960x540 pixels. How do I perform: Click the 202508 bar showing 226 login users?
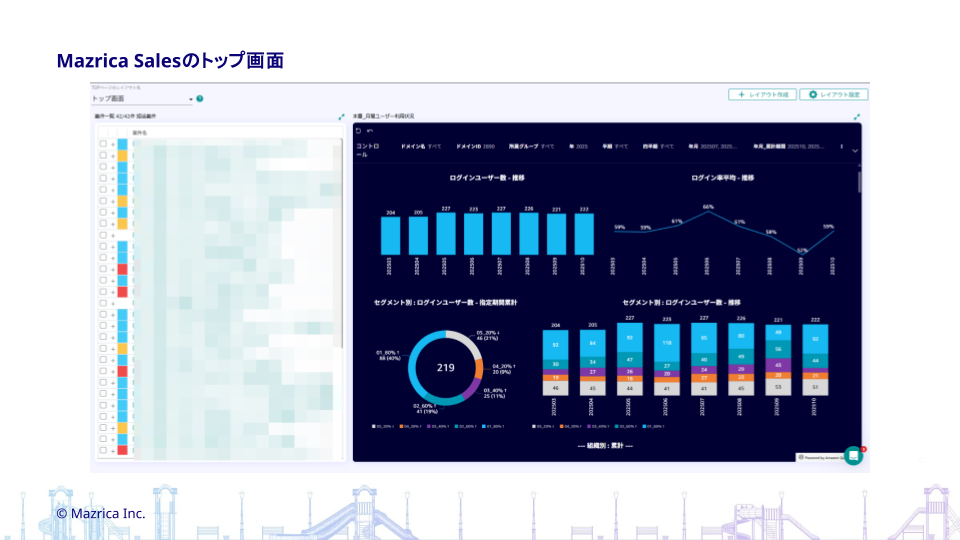[x=529, y=233]
